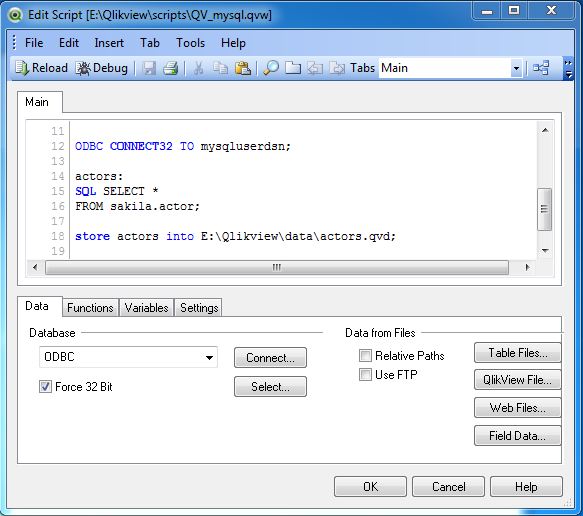Click the Field Data... button
Viewport: 583px width, 516px height.
point(518,436)
